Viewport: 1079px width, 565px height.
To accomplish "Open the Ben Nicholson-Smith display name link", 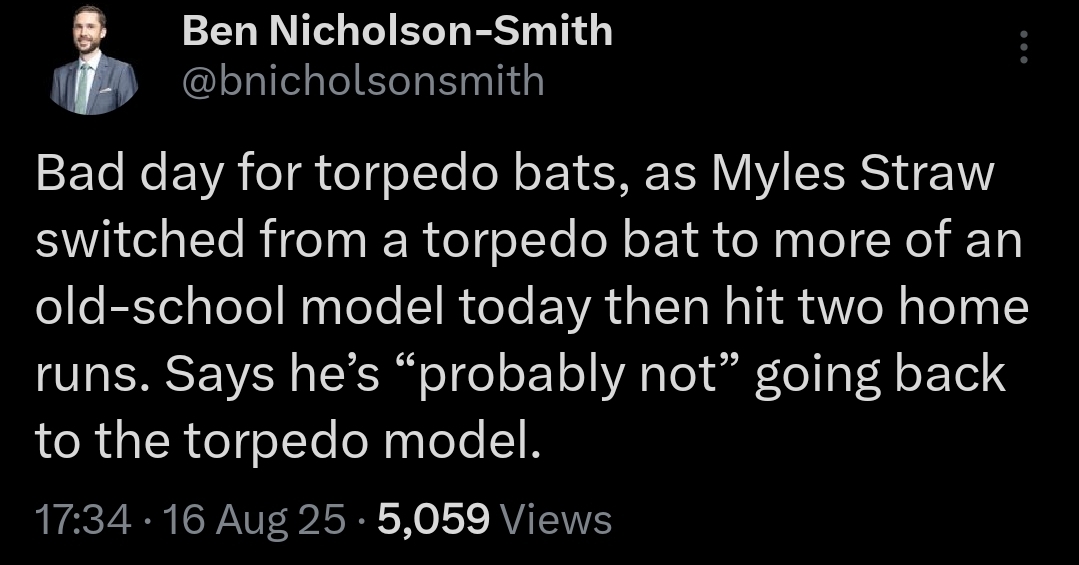I will (x=397, y=32).
